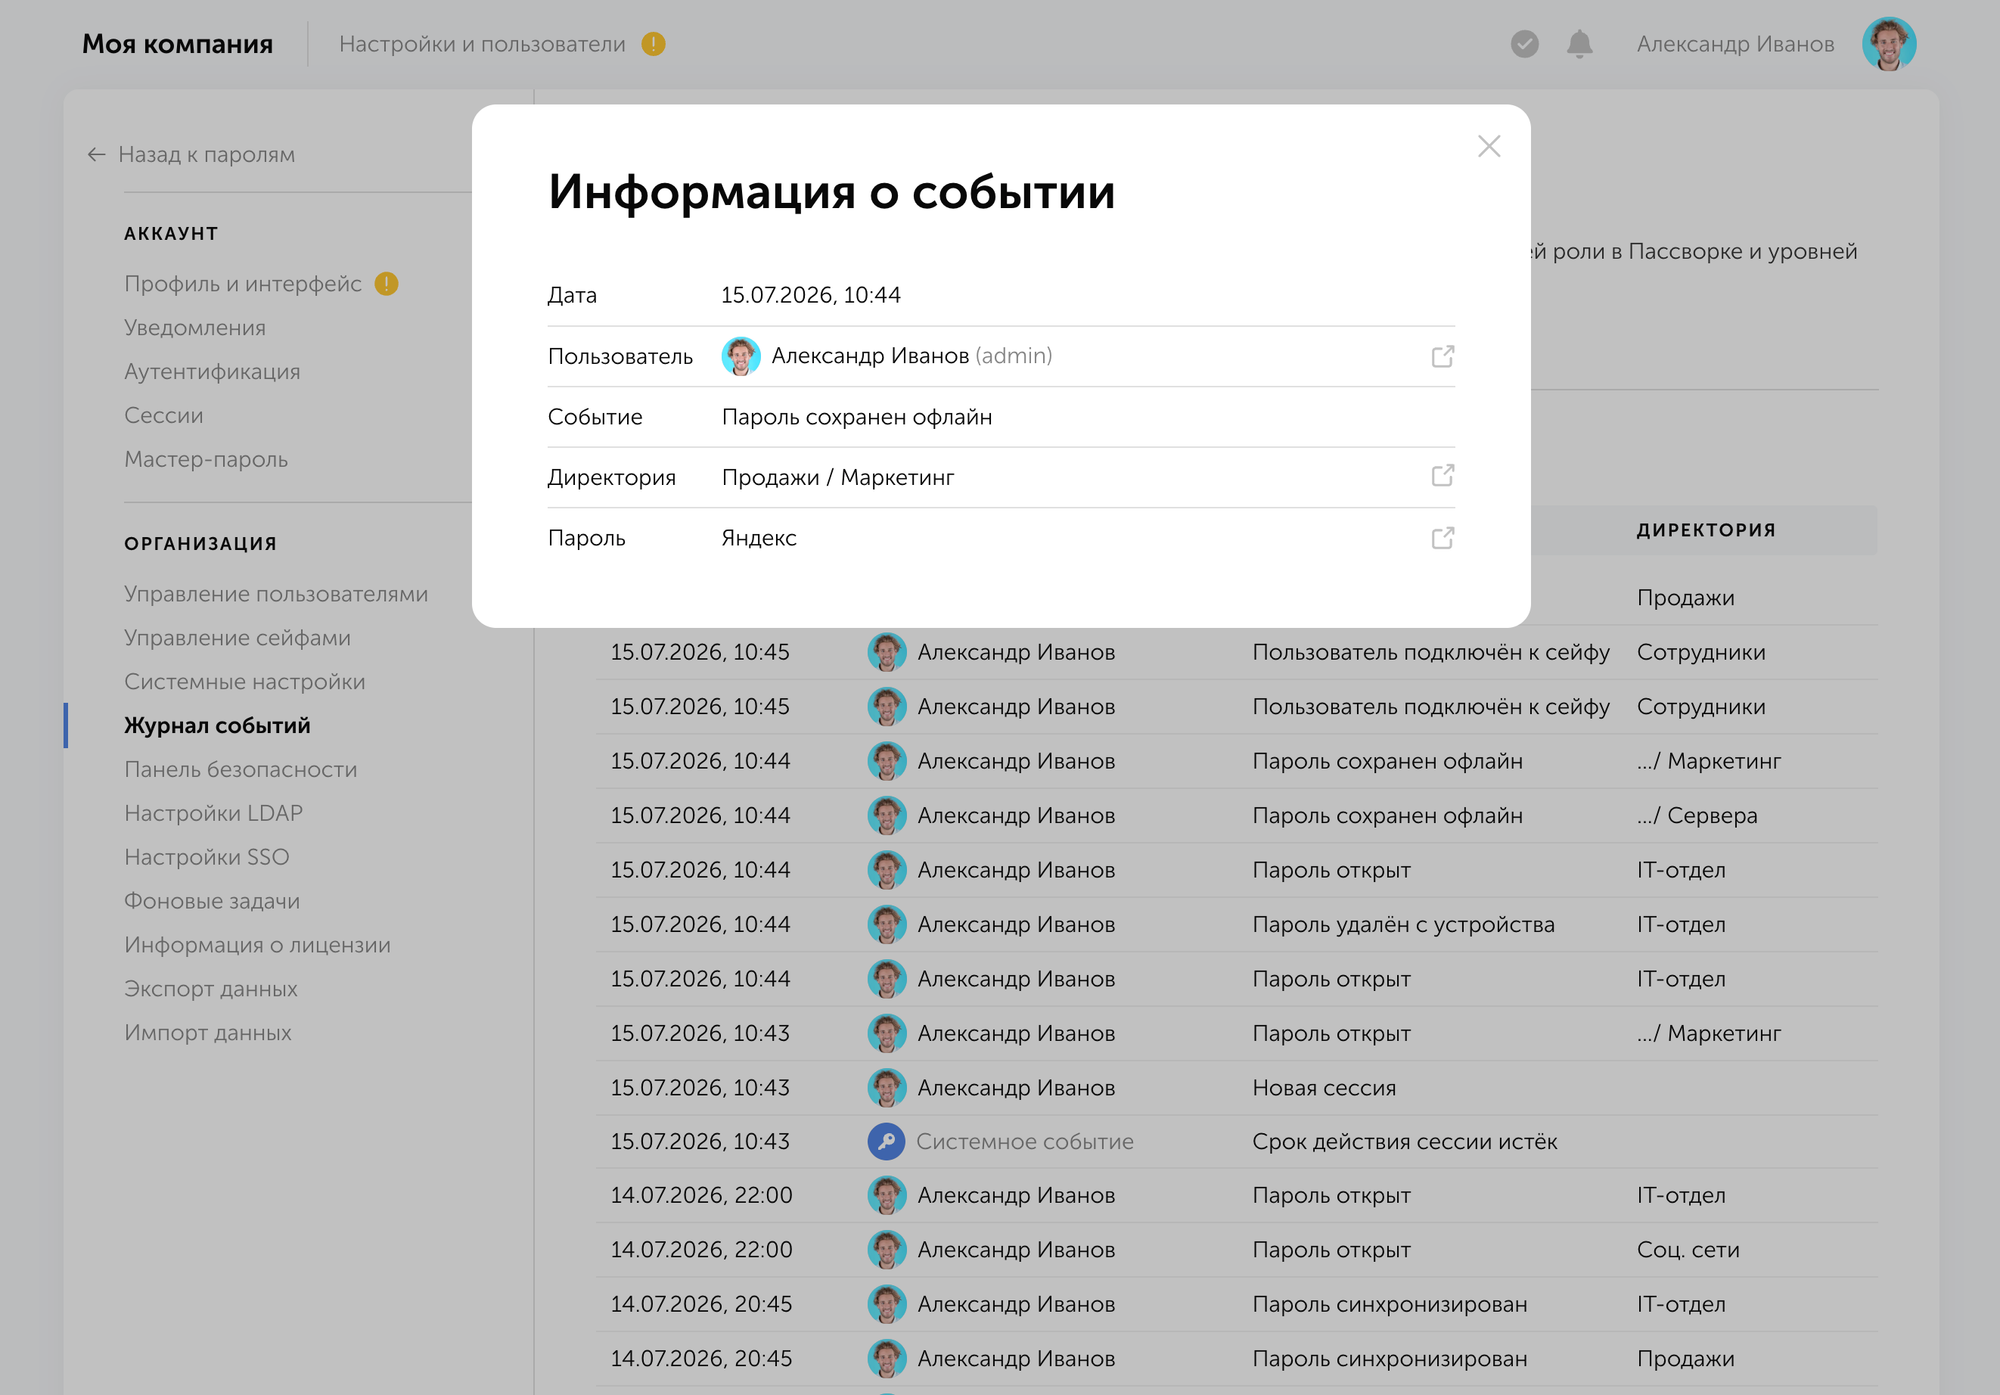Viewport: 2000px width, 1395px height.
Task: Click the system event key icon
Action: tap(886, 1141)
